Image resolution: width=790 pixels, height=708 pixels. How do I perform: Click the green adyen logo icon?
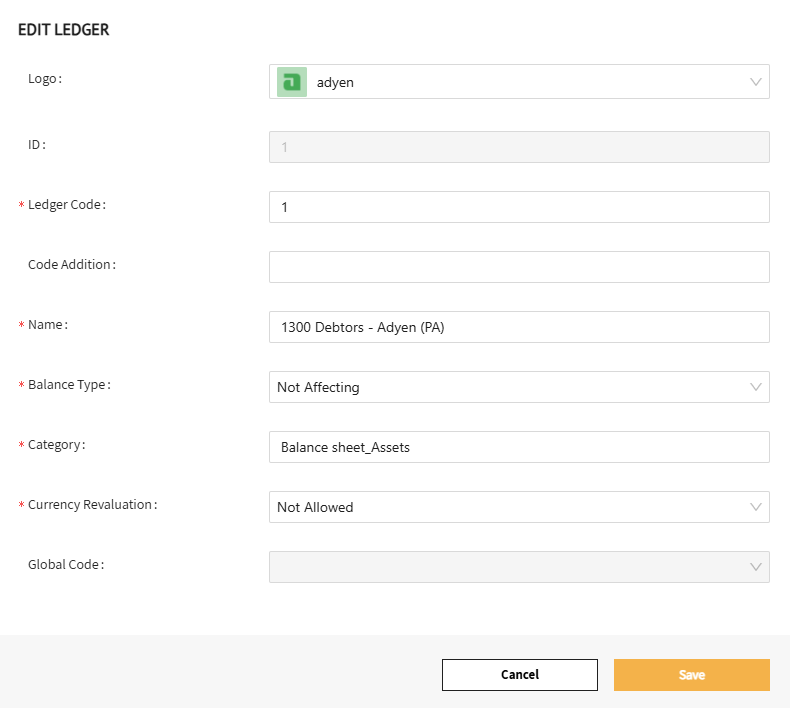point(291,82)
